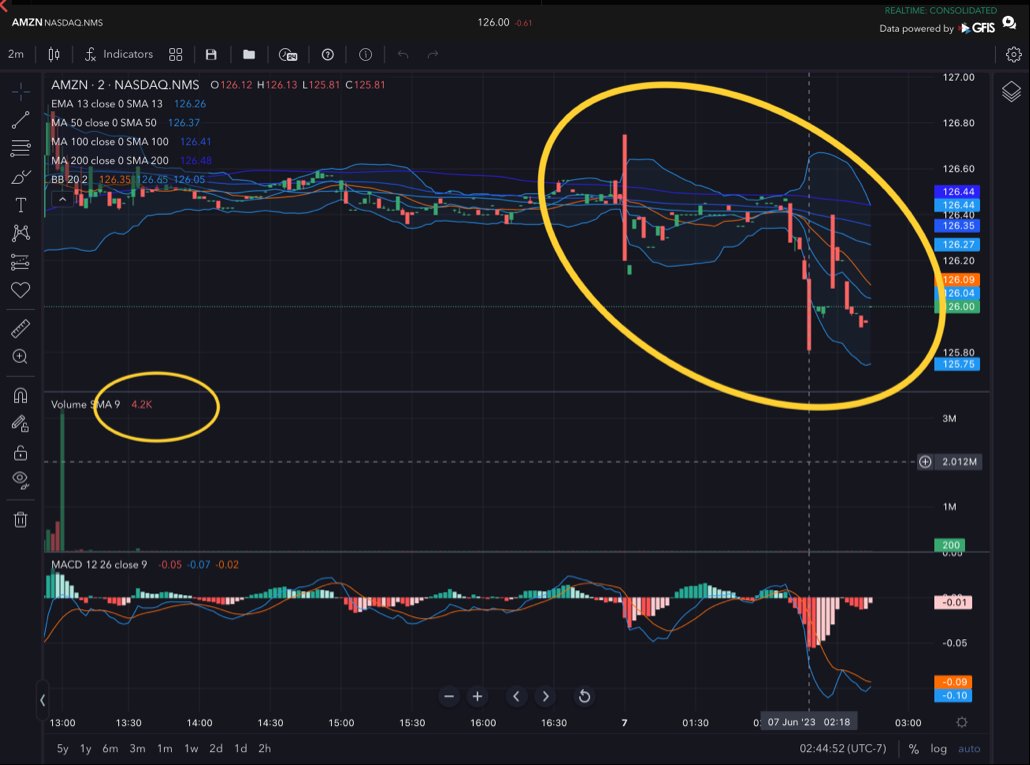The height and width of the screenshot is (765, 1030).
Task: Select the 2h time range
Action: [x=264, y=748]
